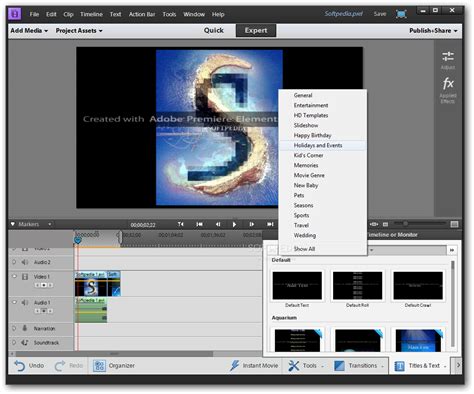The image size is (474, 394).
Task: Click the titles panel vertical scrollbar
Action: click(452, 305)
